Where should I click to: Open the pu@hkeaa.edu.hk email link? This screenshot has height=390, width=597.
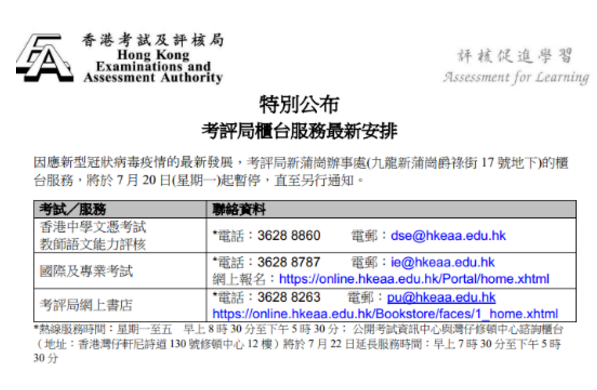click(x=441, y=297)
